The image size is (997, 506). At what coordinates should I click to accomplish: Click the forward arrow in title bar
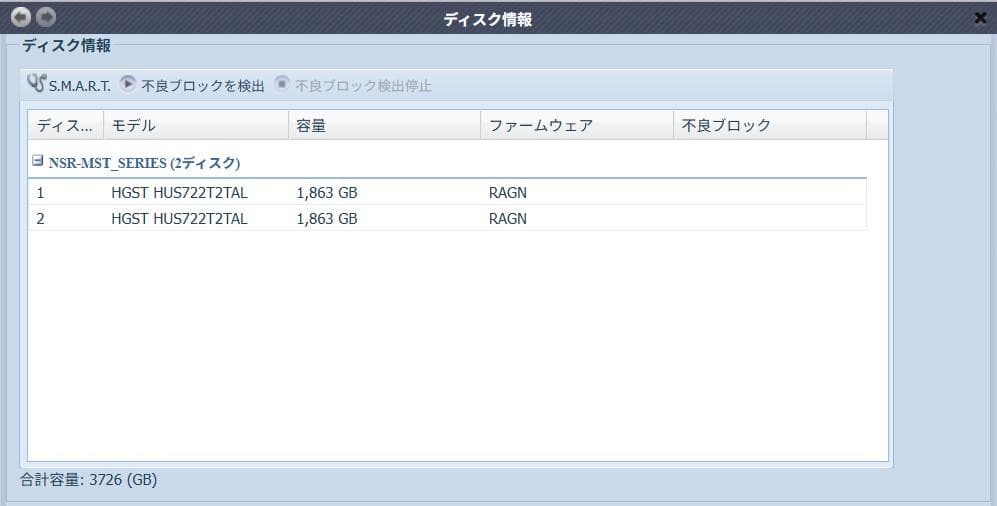click(46, 17)
